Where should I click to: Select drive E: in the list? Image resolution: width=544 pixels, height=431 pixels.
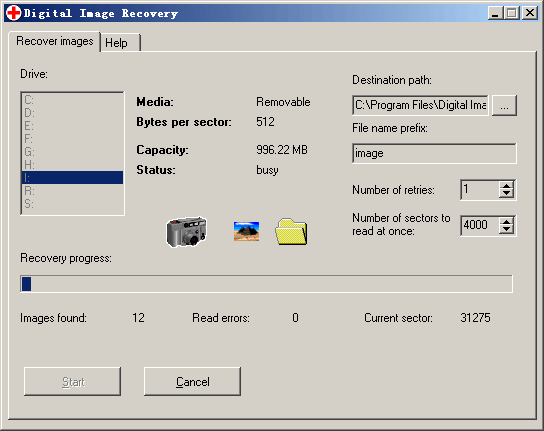pyautogui.click(x=72, y=126)
